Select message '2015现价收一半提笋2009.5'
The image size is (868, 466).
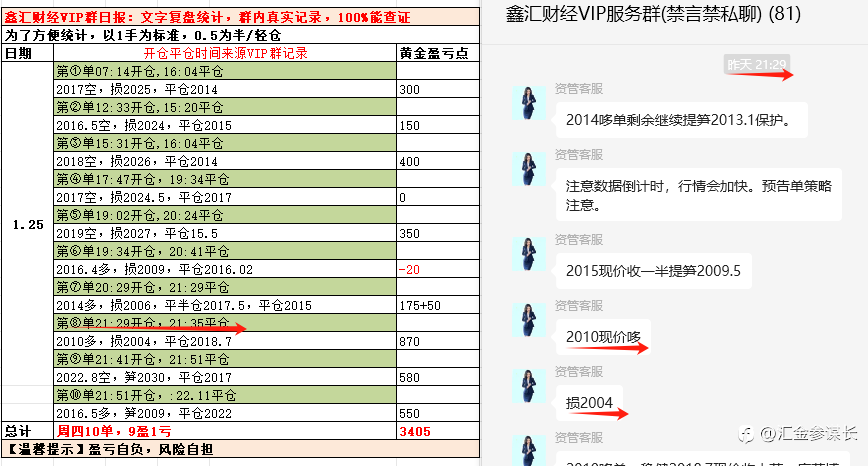point(653,271)
